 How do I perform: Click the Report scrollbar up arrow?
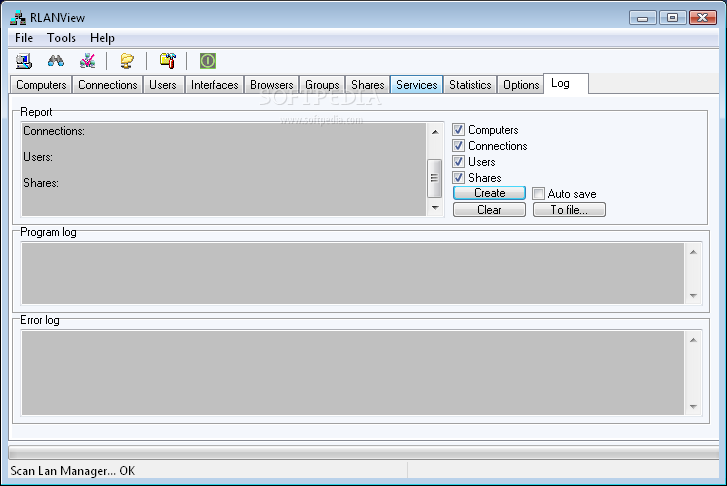coord(435,132)
